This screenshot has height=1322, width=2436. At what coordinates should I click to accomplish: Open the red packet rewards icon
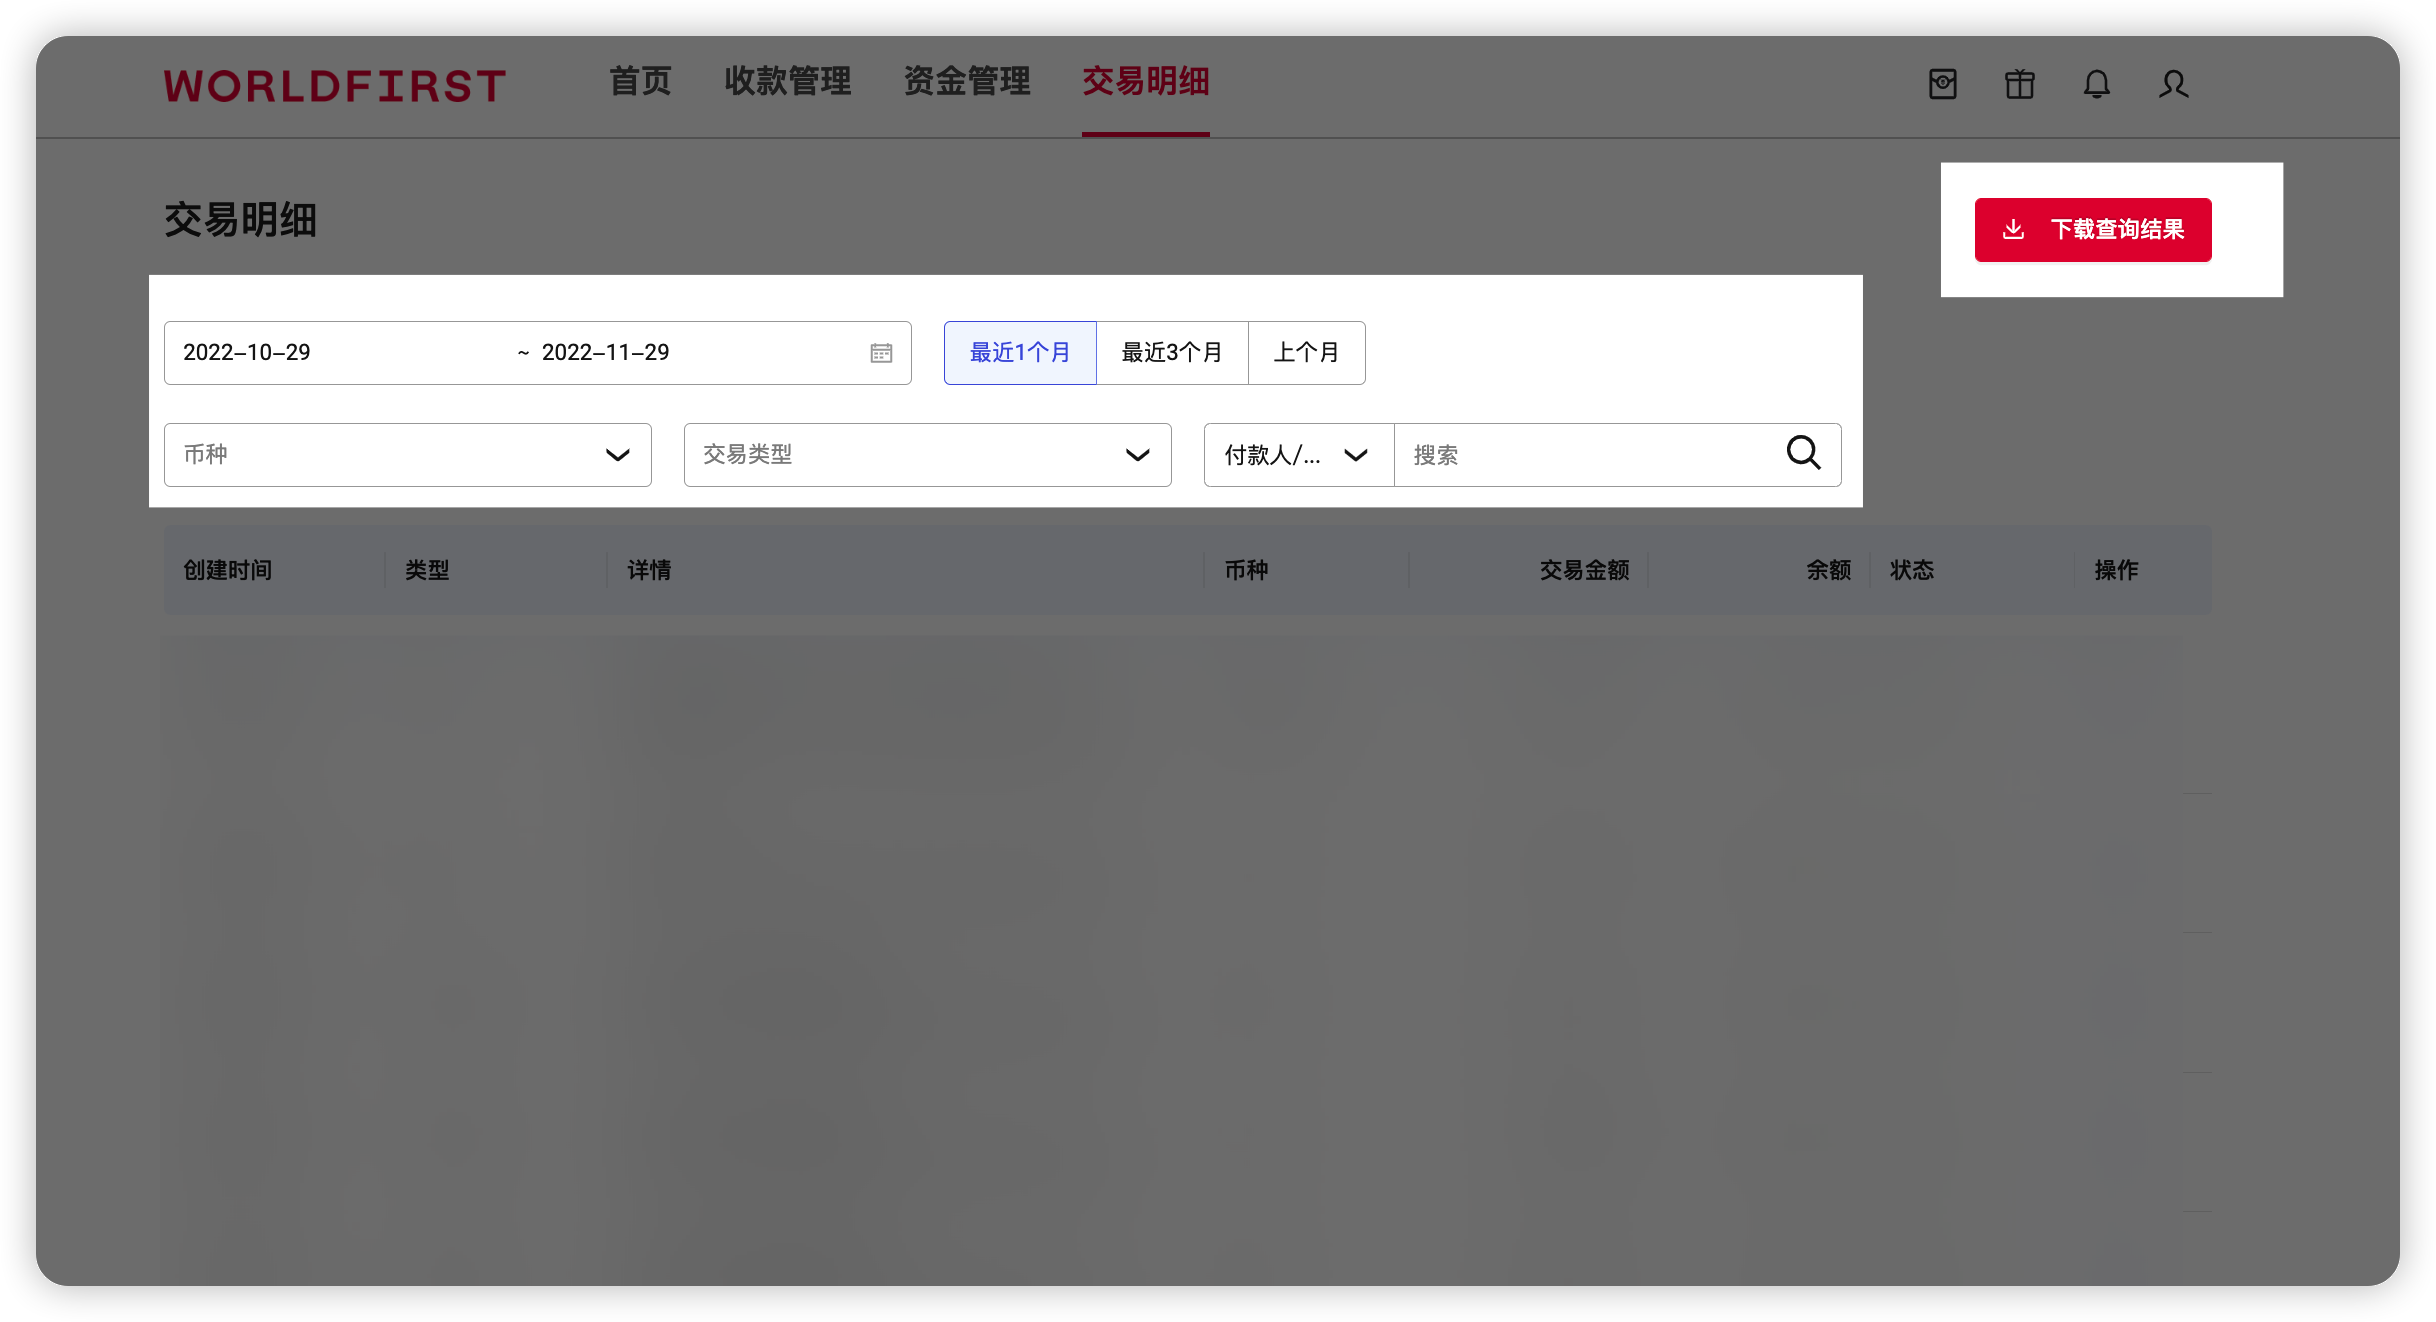[x=1942, y=85]
